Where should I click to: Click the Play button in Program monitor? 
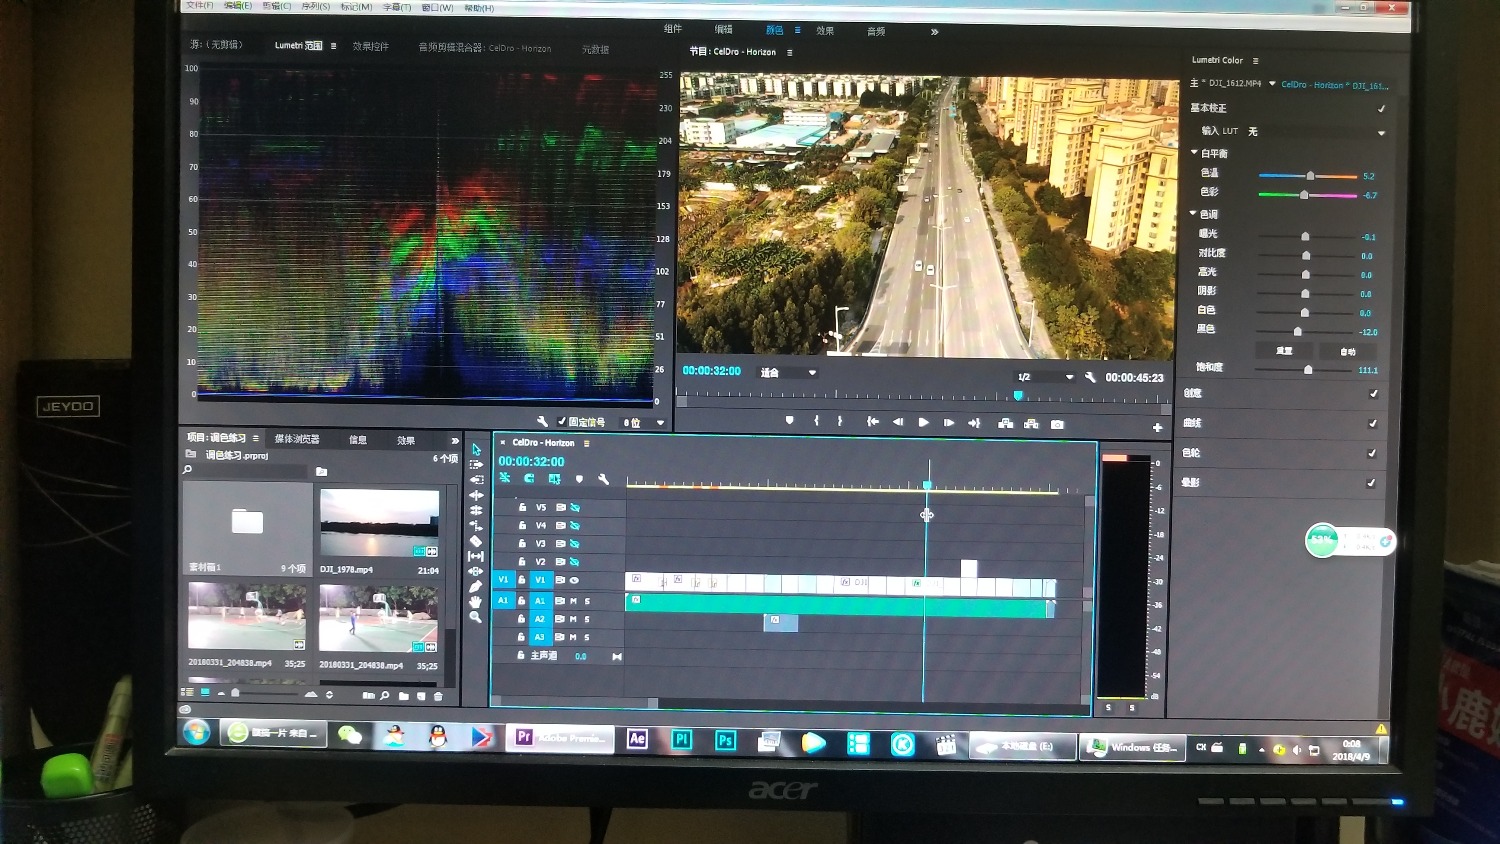click(x=923, y=422)
